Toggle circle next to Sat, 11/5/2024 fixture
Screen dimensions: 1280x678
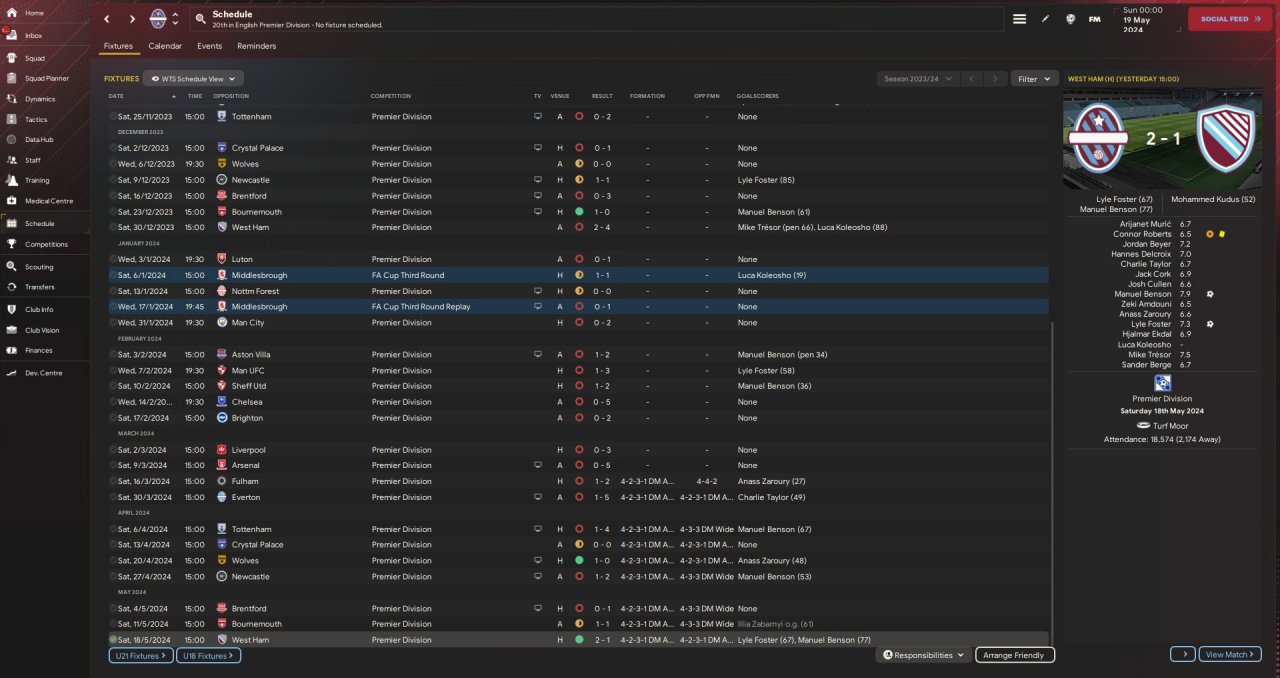click(113, 624)
